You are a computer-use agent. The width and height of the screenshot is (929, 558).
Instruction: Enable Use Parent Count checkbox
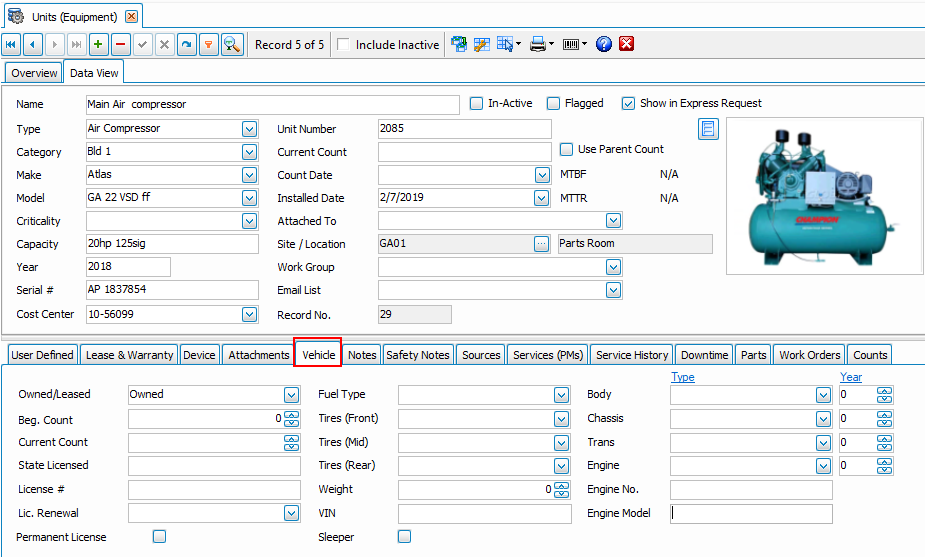(x=566, y=149)
